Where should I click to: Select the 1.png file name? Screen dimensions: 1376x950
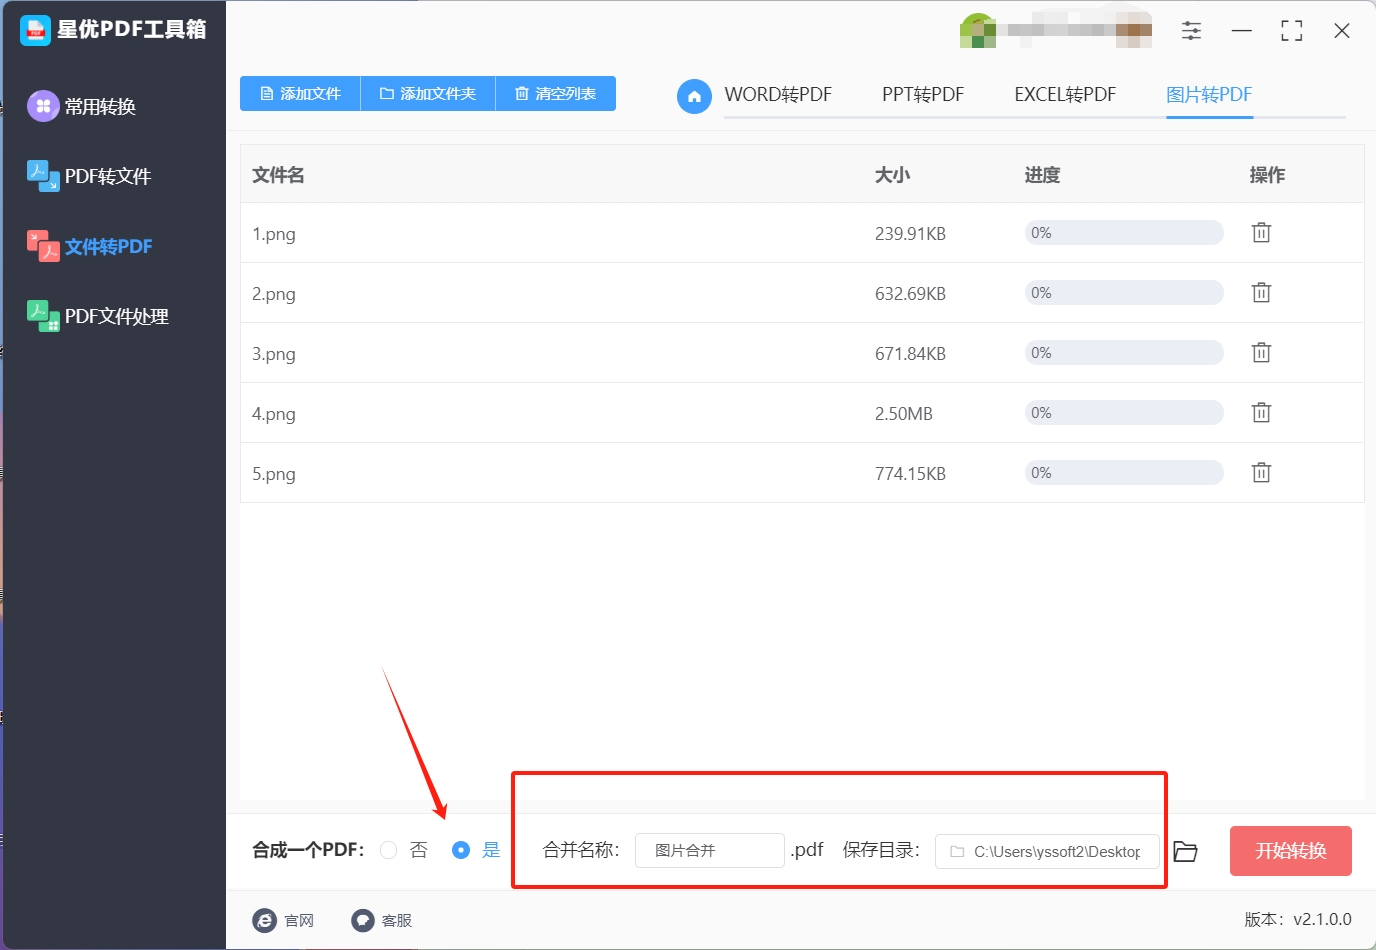click(x=273, y=234)
